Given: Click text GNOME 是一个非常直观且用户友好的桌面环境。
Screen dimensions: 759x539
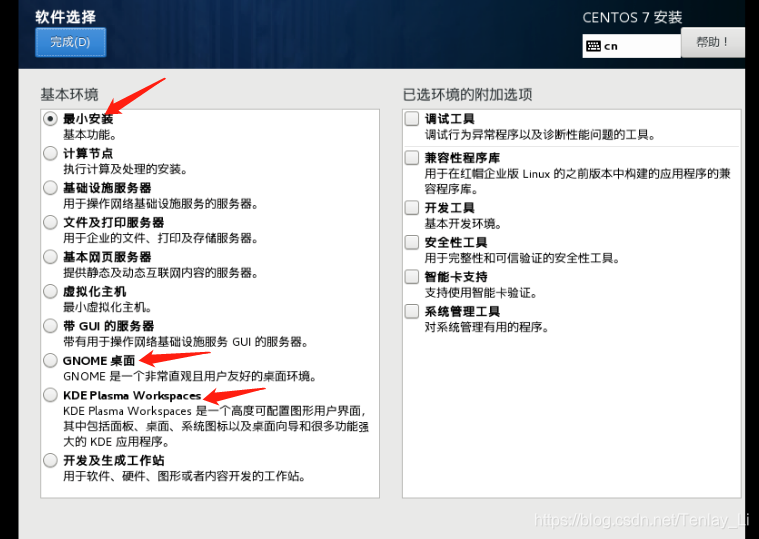Looking at the screenshot, I should tap(190, 376).
